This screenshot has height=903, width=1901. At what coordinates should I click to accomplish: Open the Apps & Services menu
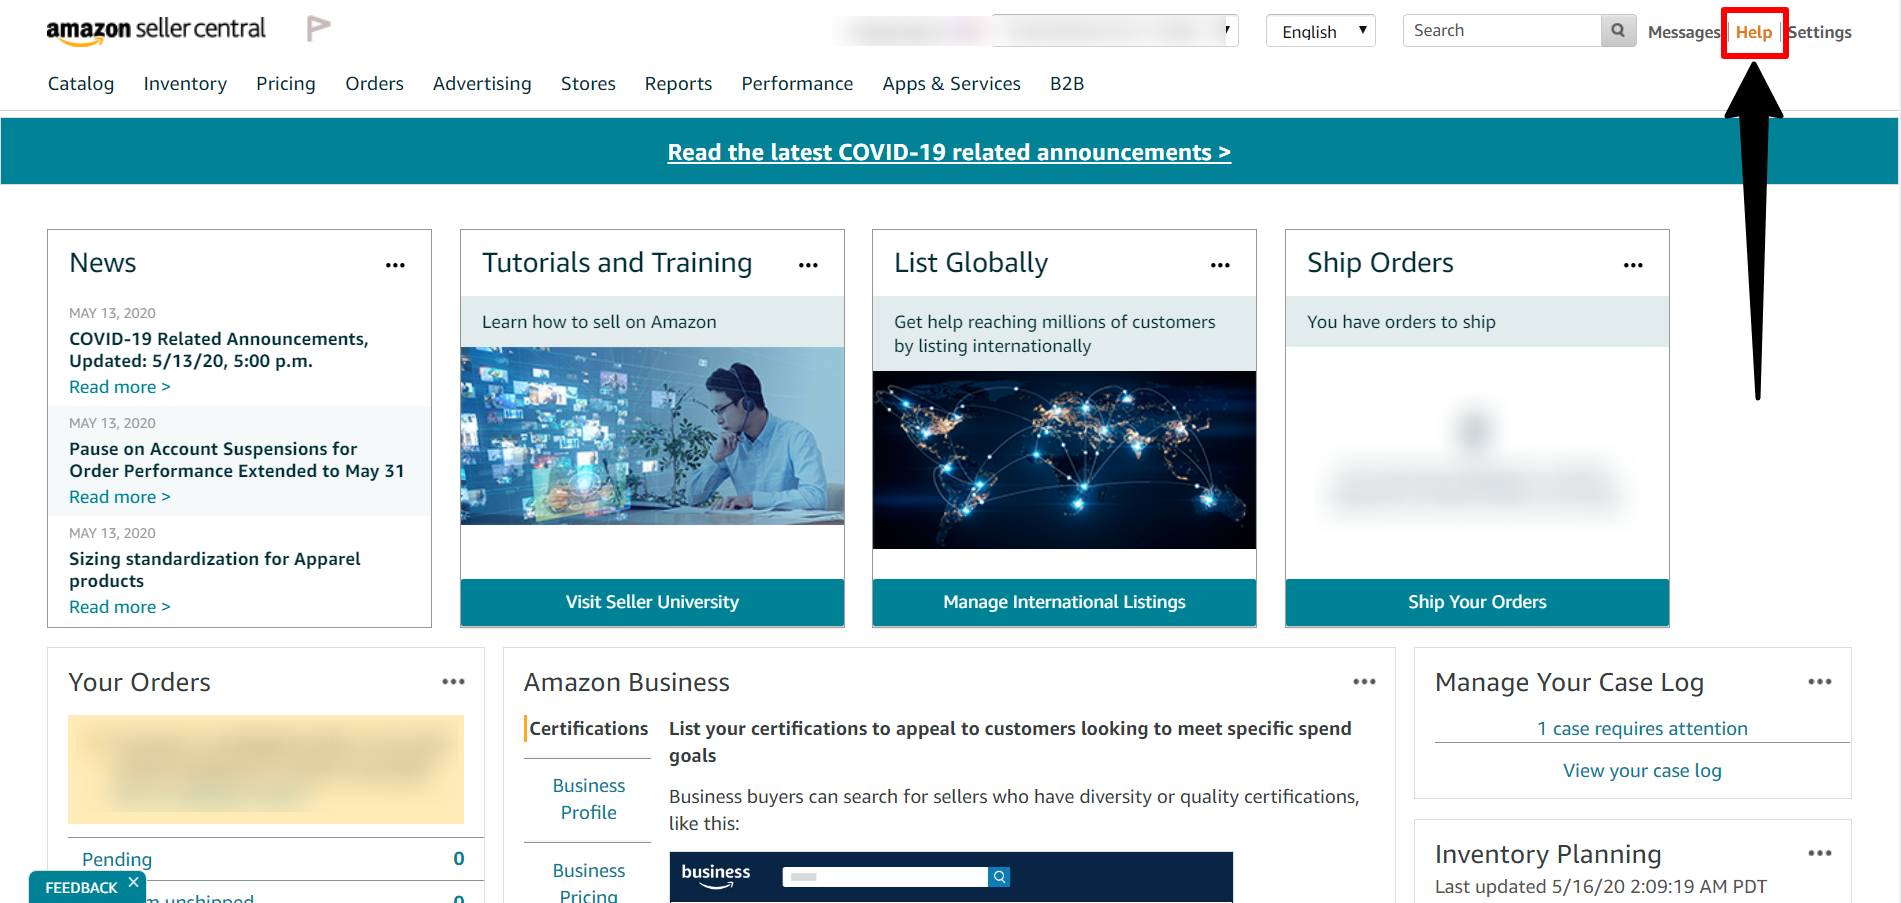[952, 84]
